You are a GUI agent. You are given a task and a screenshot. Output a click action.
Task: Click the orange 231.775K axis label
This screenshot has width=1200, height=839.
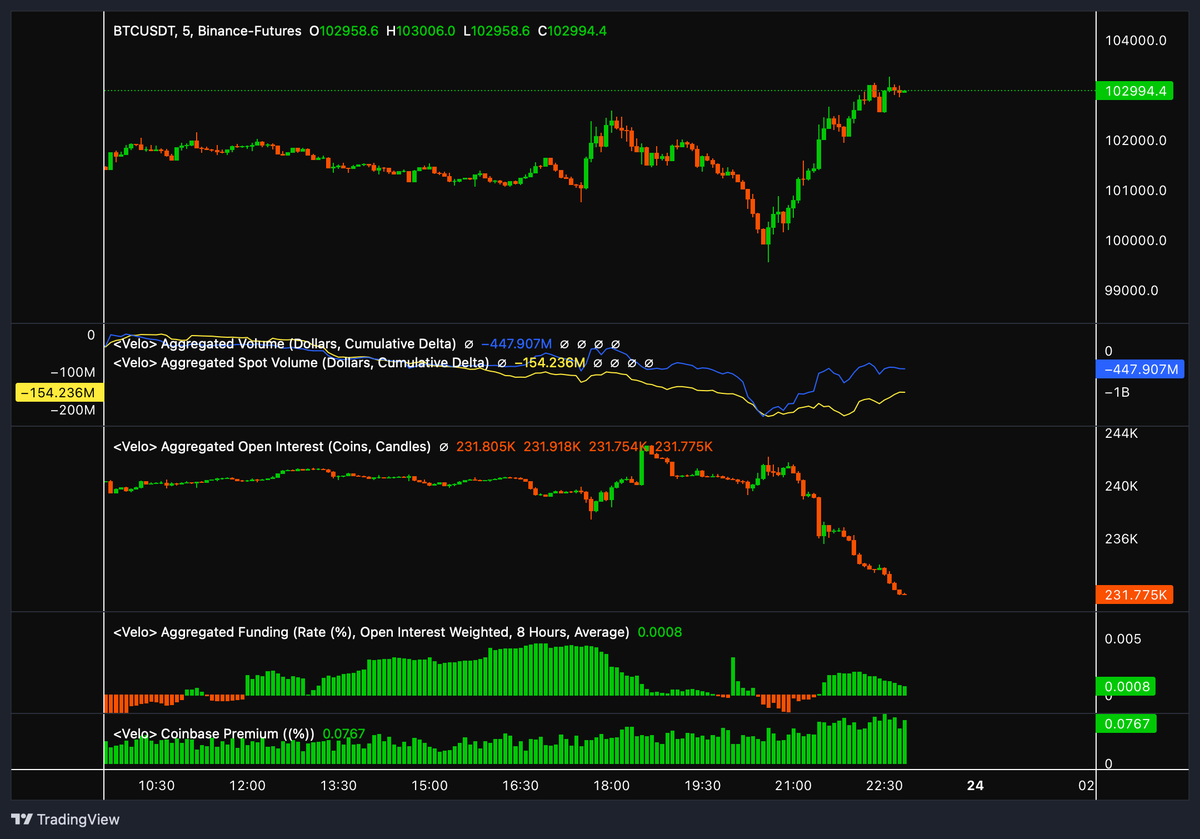(1135, 594)
